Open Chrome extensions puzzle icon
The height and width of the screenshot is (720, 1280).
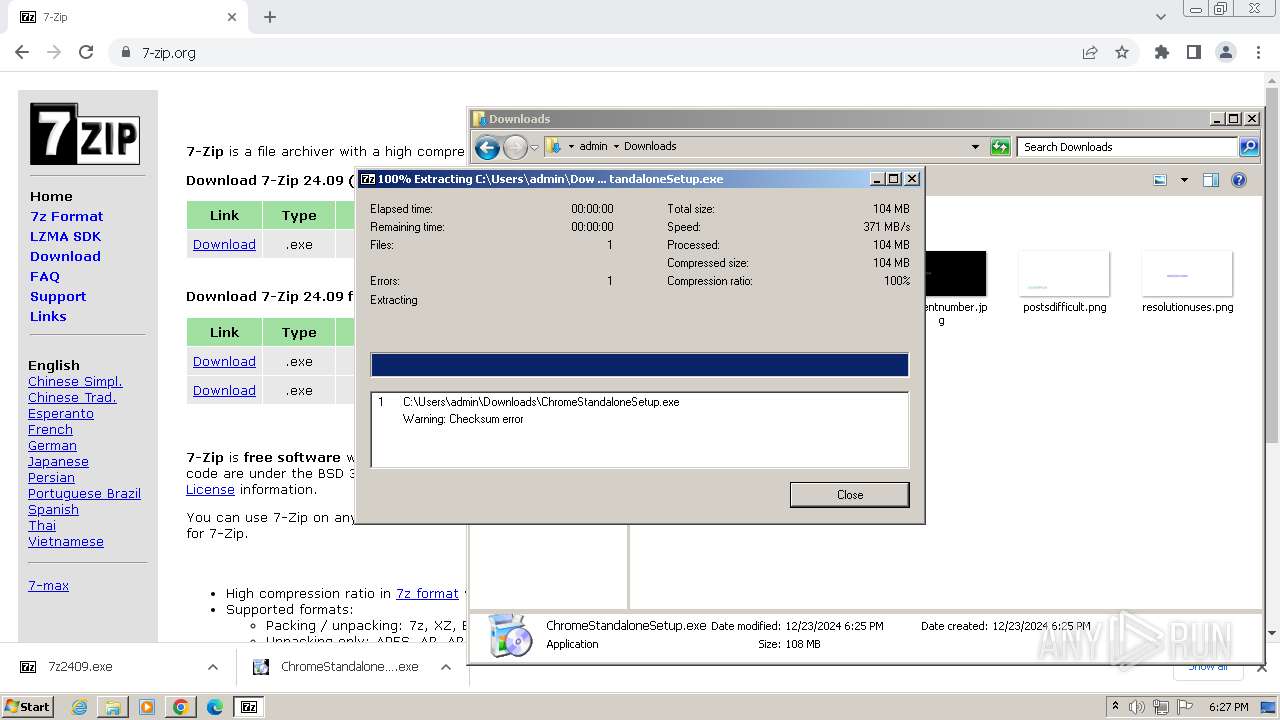click(x=1161, y=52)
